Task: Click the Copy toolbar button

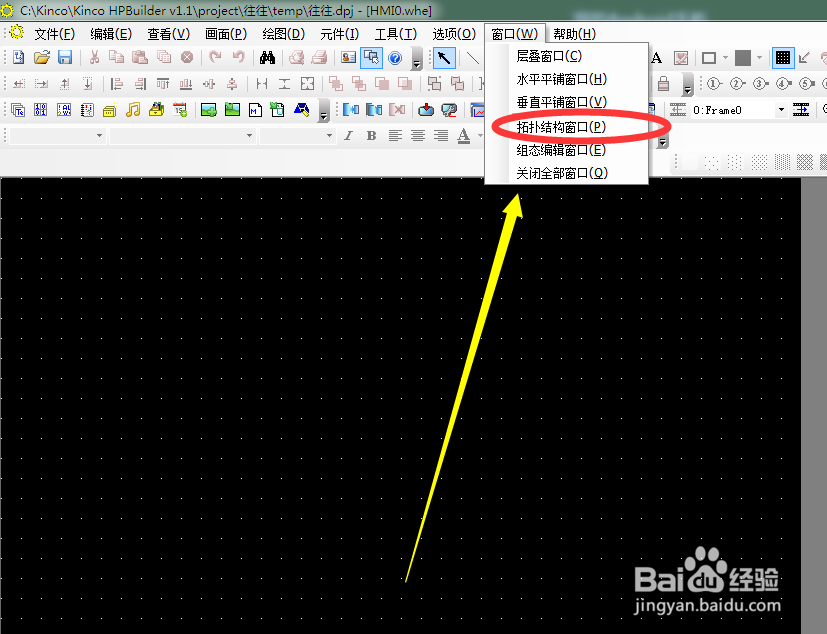Action: point(116,58)
